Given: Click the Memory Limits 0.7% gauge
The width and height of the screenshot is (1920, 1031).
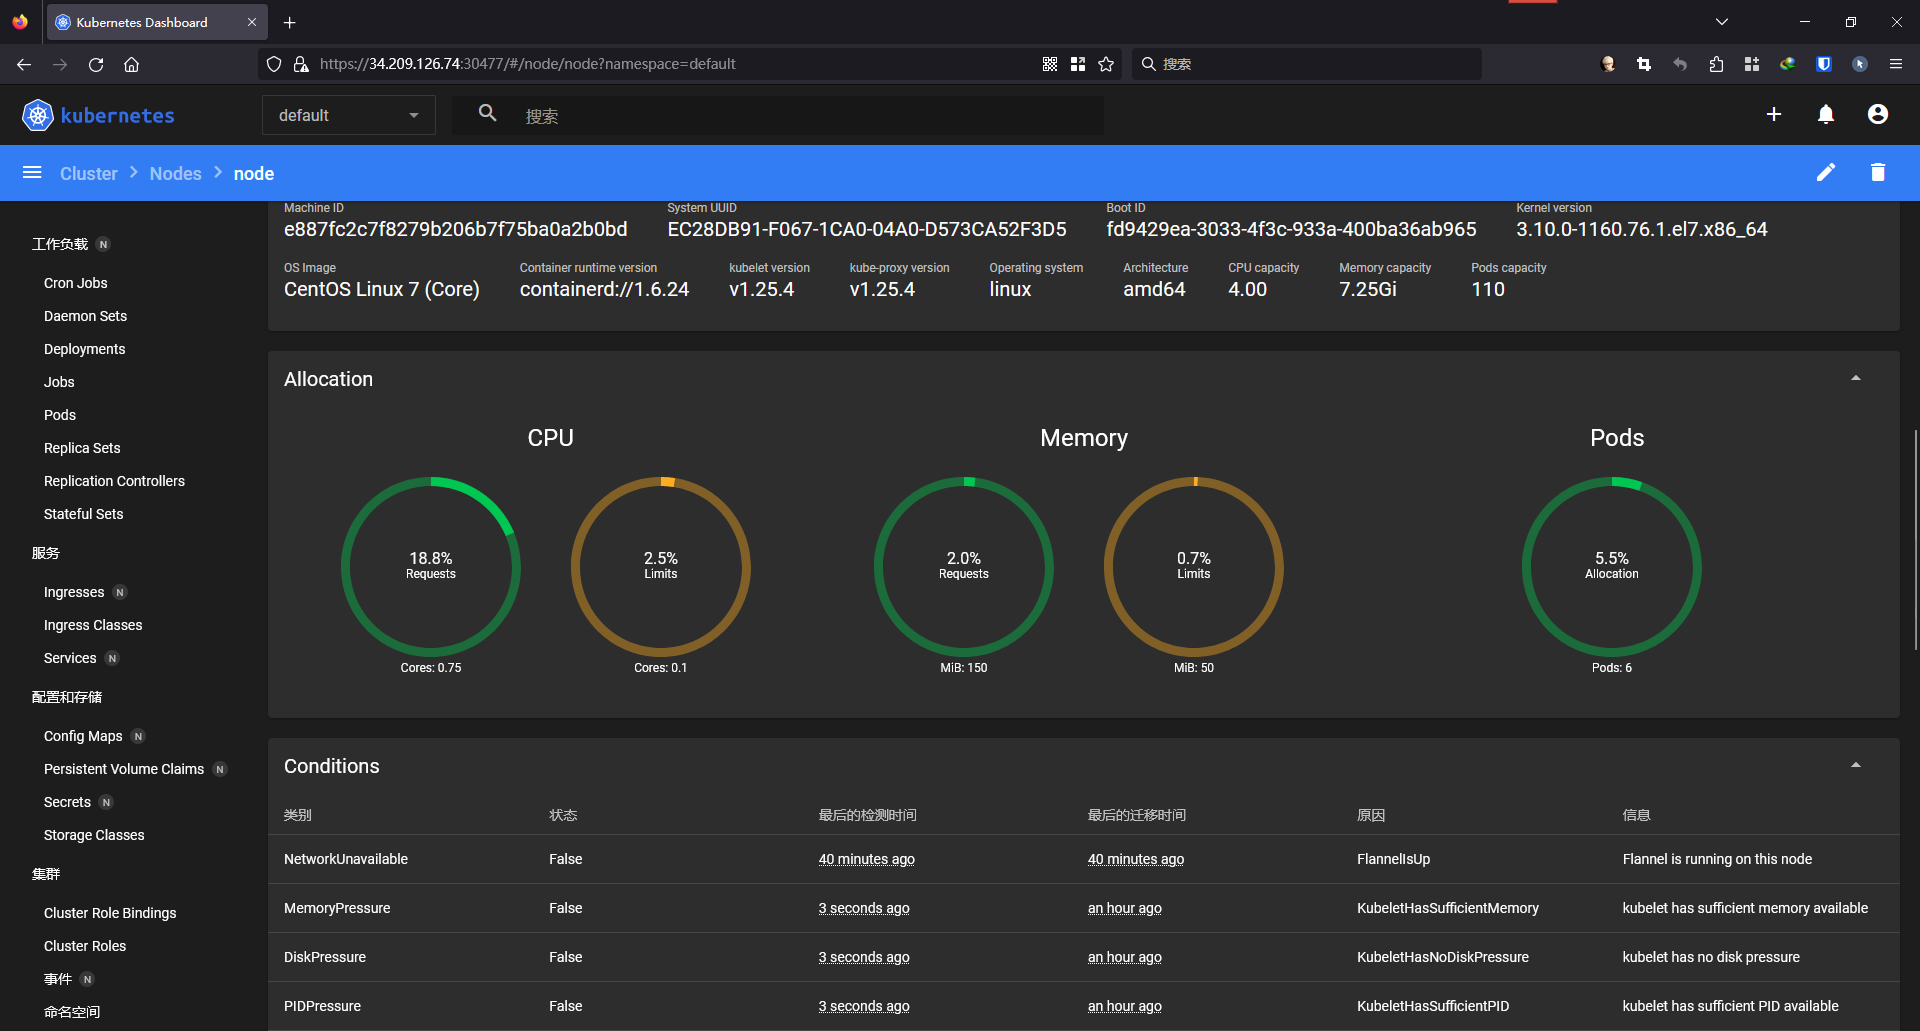Looking at the screenshot, I should tap(1194, 566).
